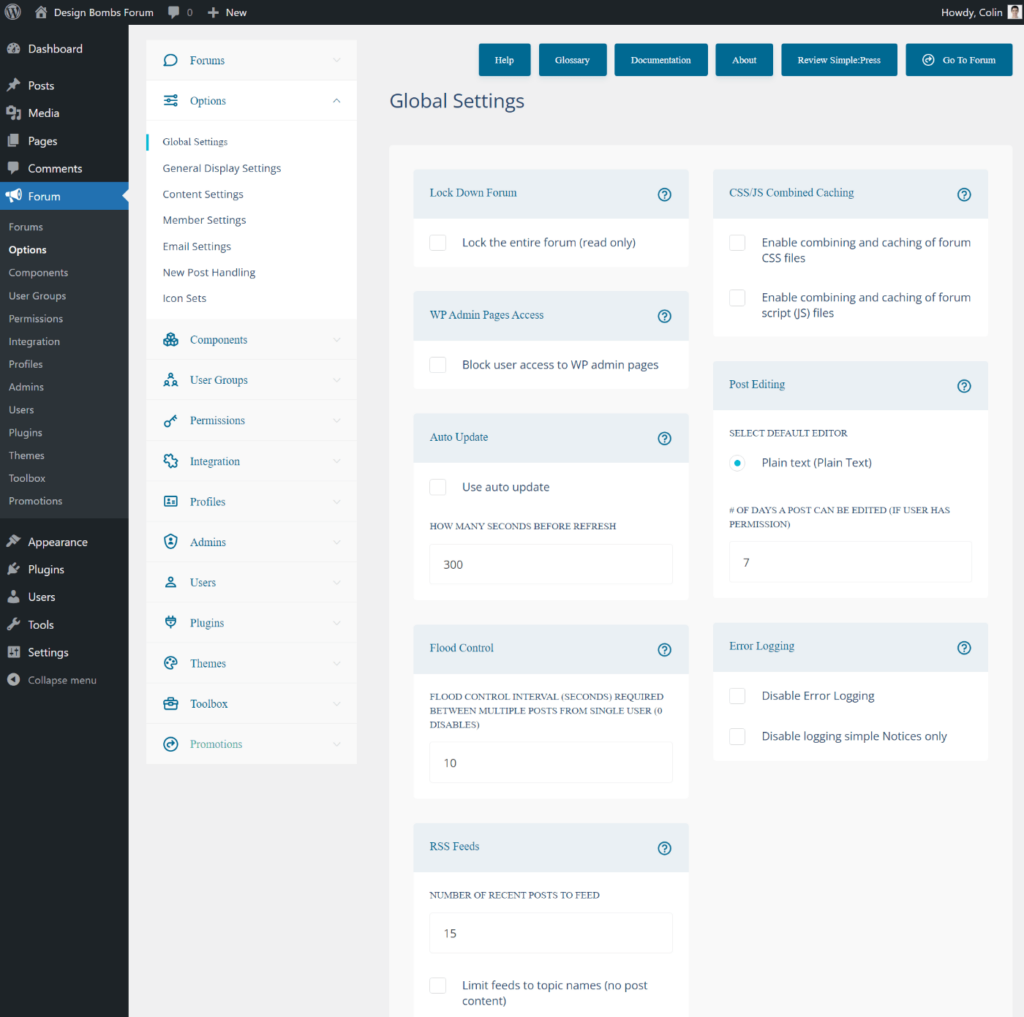Check Disable Error Logging

tap(737, 696)
